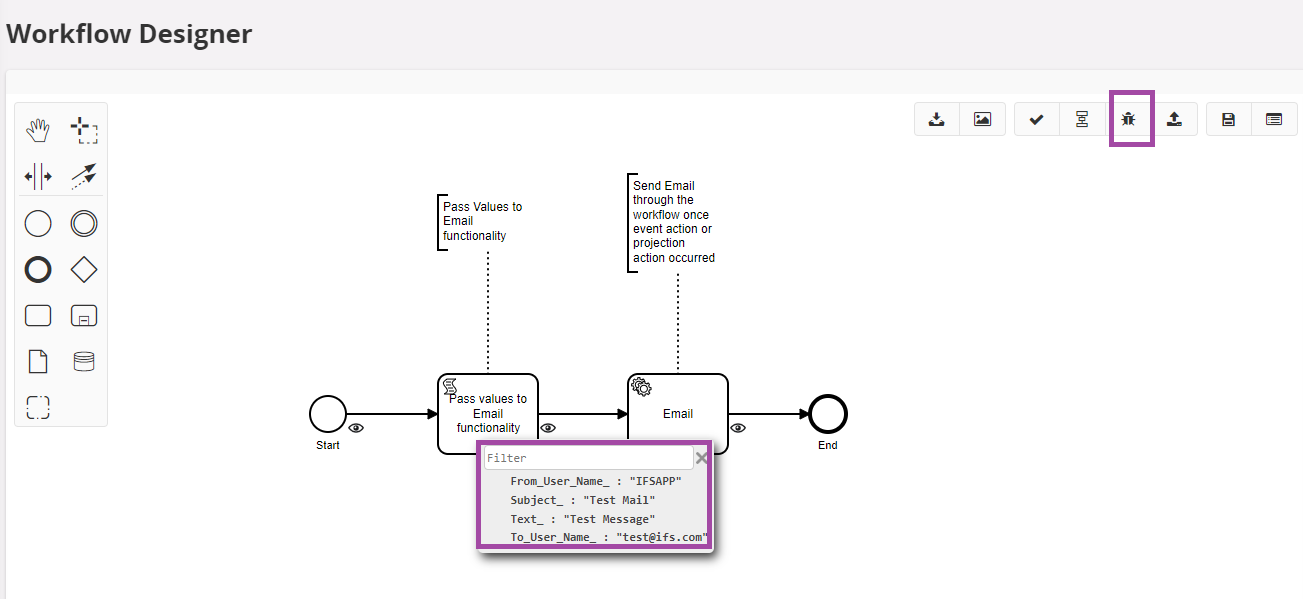Select the Subprocess expanded shape
Viewport: 1303px width, 599px height.
84,316
